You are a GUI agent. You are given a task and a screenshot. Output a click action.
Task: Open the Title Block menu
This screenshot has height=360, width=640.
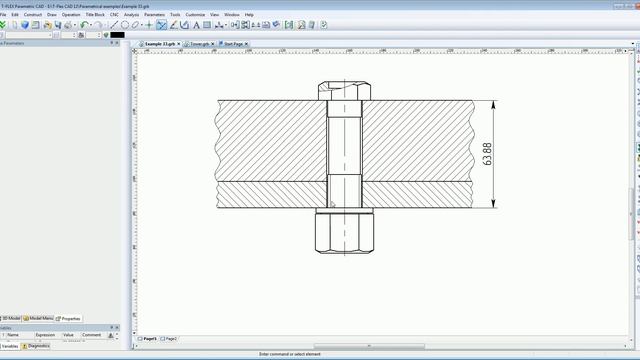pos(95,15)
